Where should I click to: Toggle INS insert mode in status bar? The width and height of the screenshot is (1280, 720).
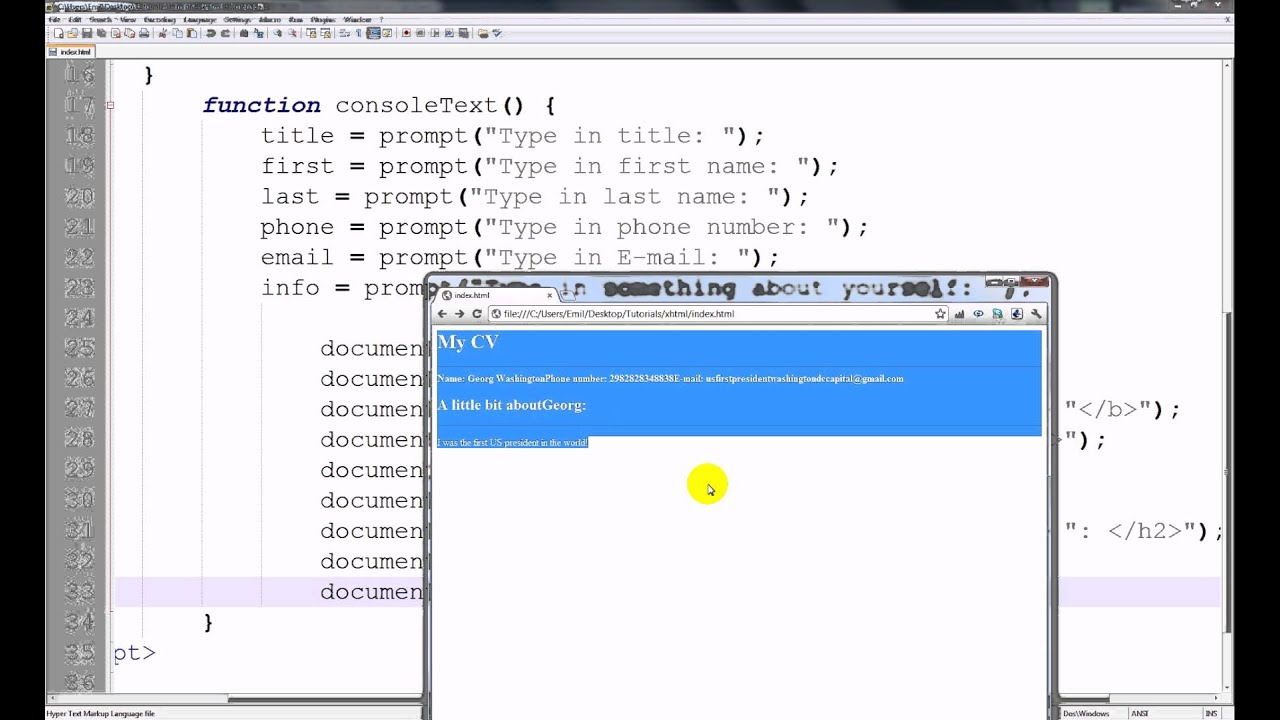1211,713
